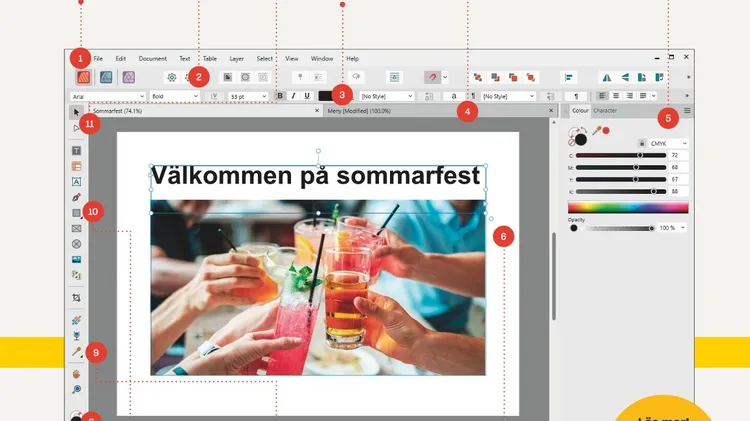
Task: Adjust the Opacity slider
Action: [x=621, y=228]
